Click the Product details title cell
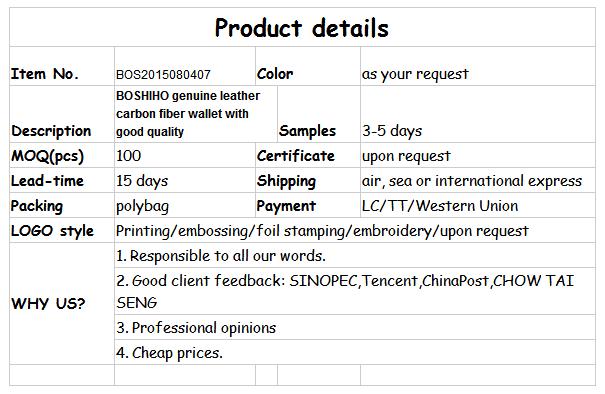 click(302, 27)
